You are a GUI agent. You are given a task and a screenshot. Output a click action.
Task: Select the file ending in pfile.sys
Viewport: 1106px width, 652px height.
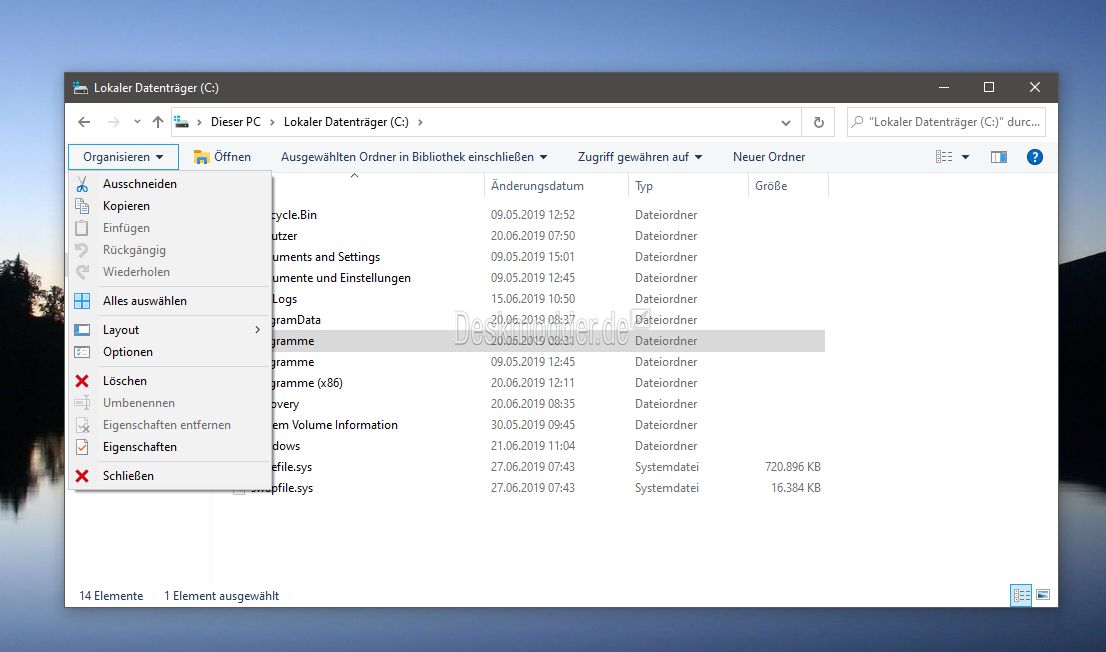pos(529,488)
